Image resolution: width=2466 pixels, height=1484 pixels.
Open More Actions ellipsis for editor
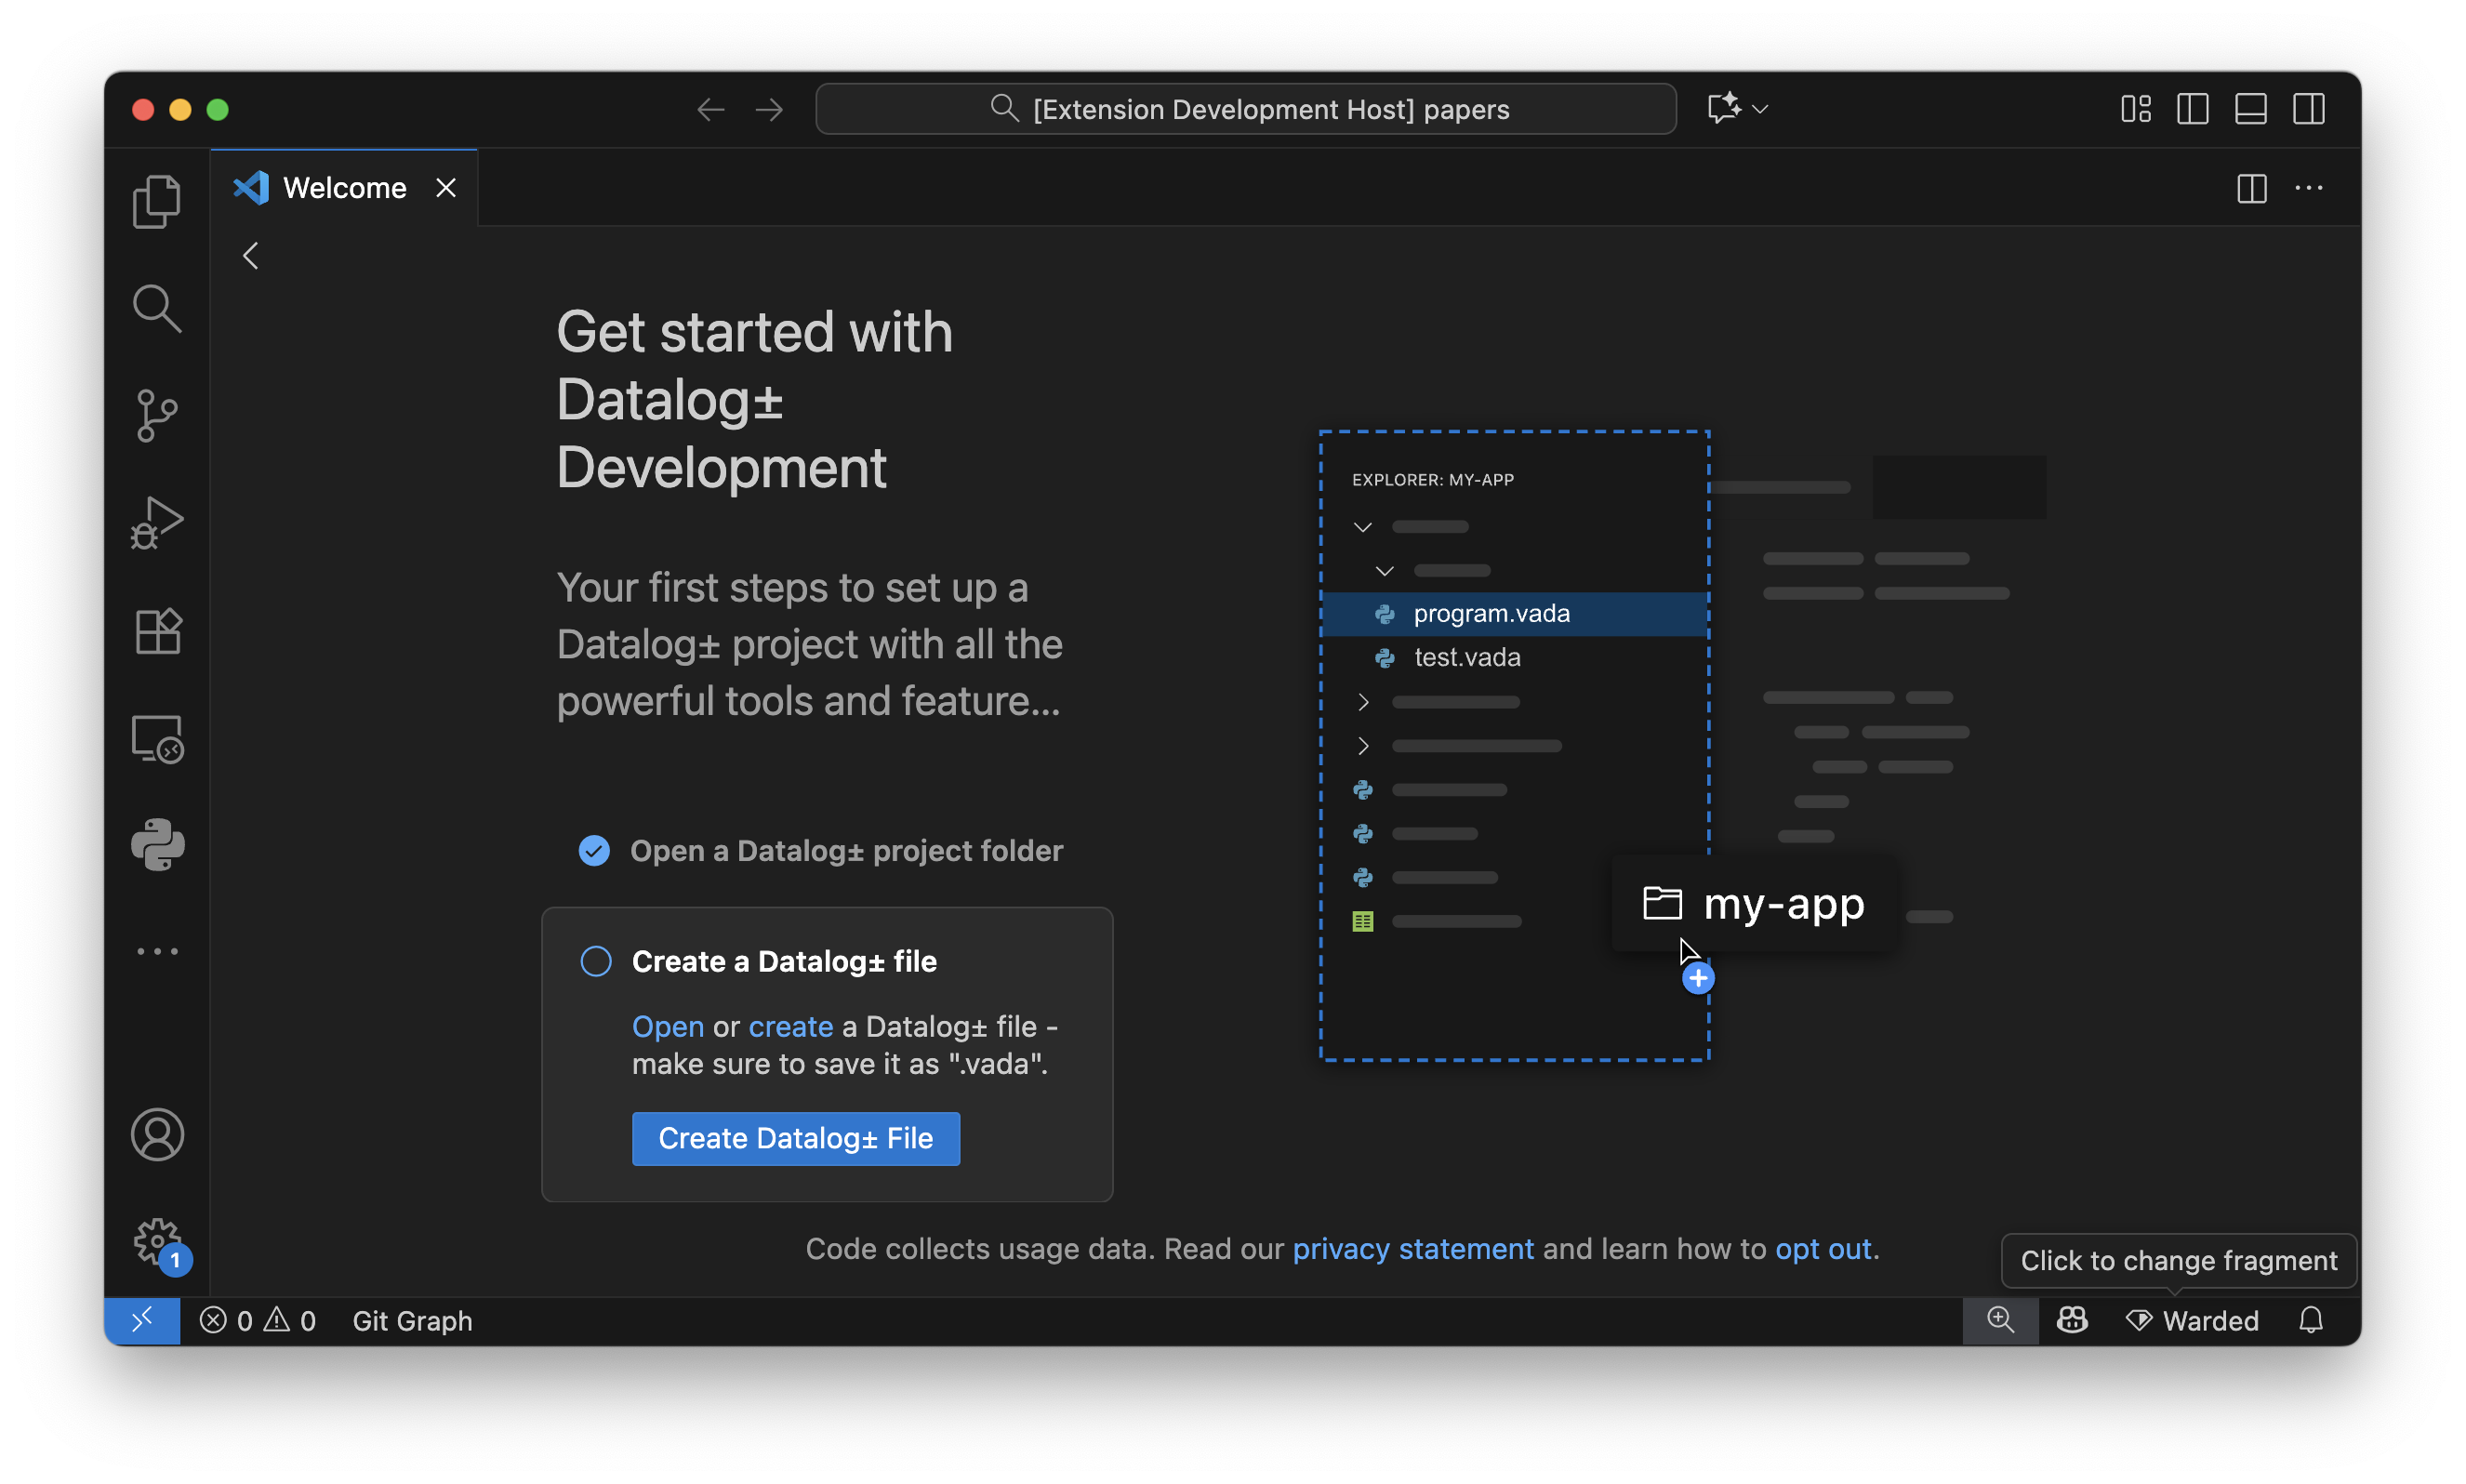pyautogui.click(x=2308, y=188)
